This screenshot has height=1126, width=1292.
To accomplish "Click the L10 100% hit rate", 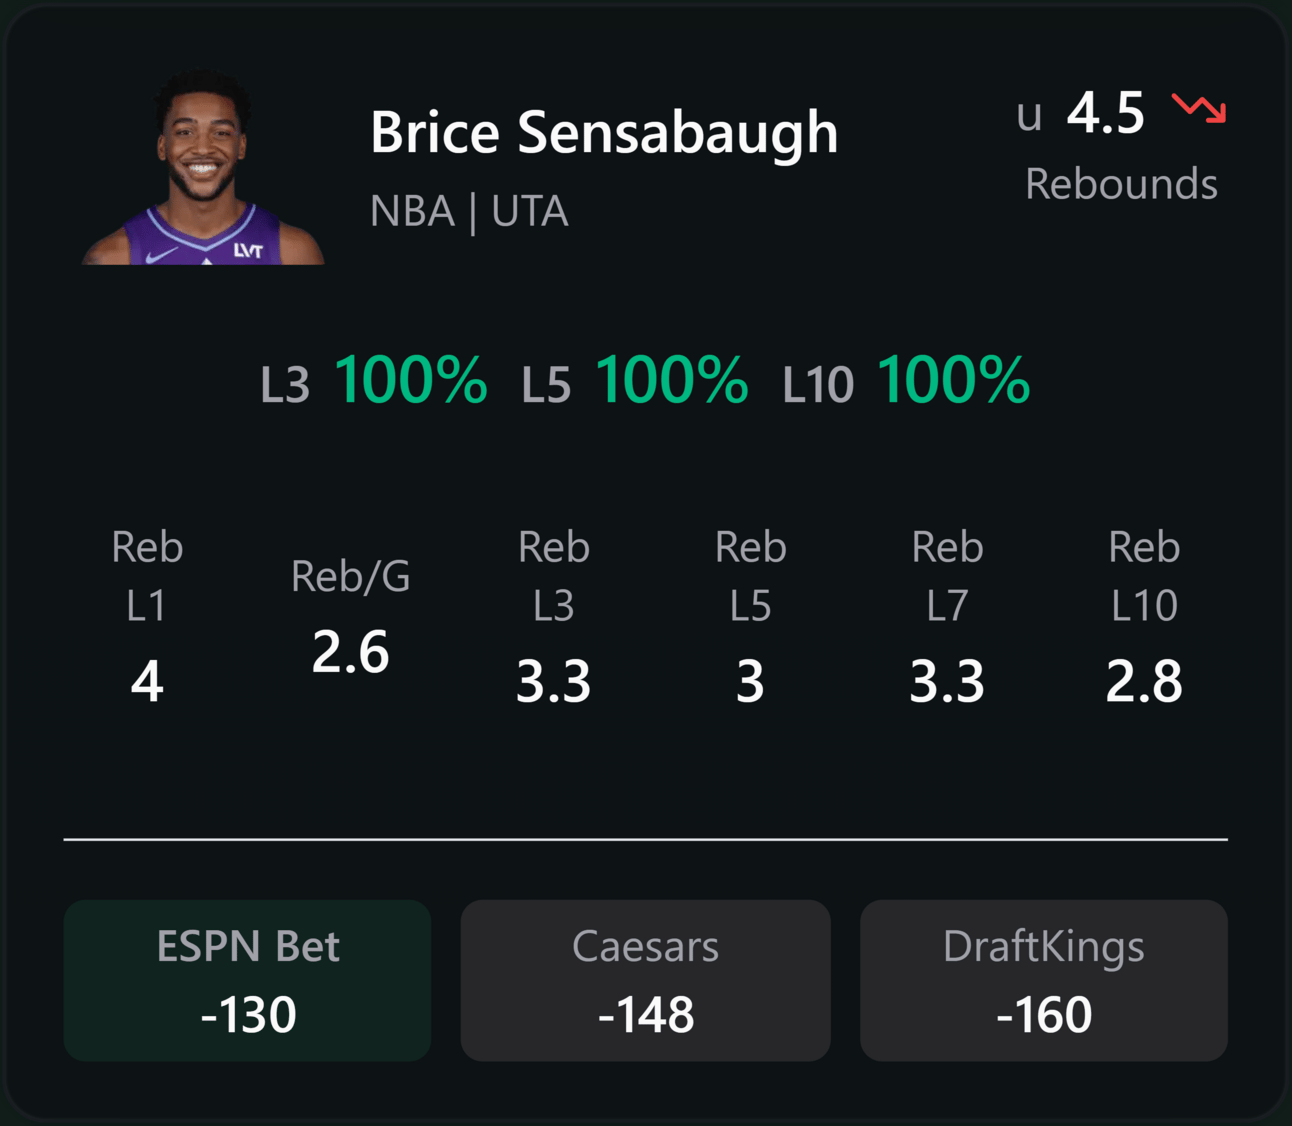I will click(905, 381).
